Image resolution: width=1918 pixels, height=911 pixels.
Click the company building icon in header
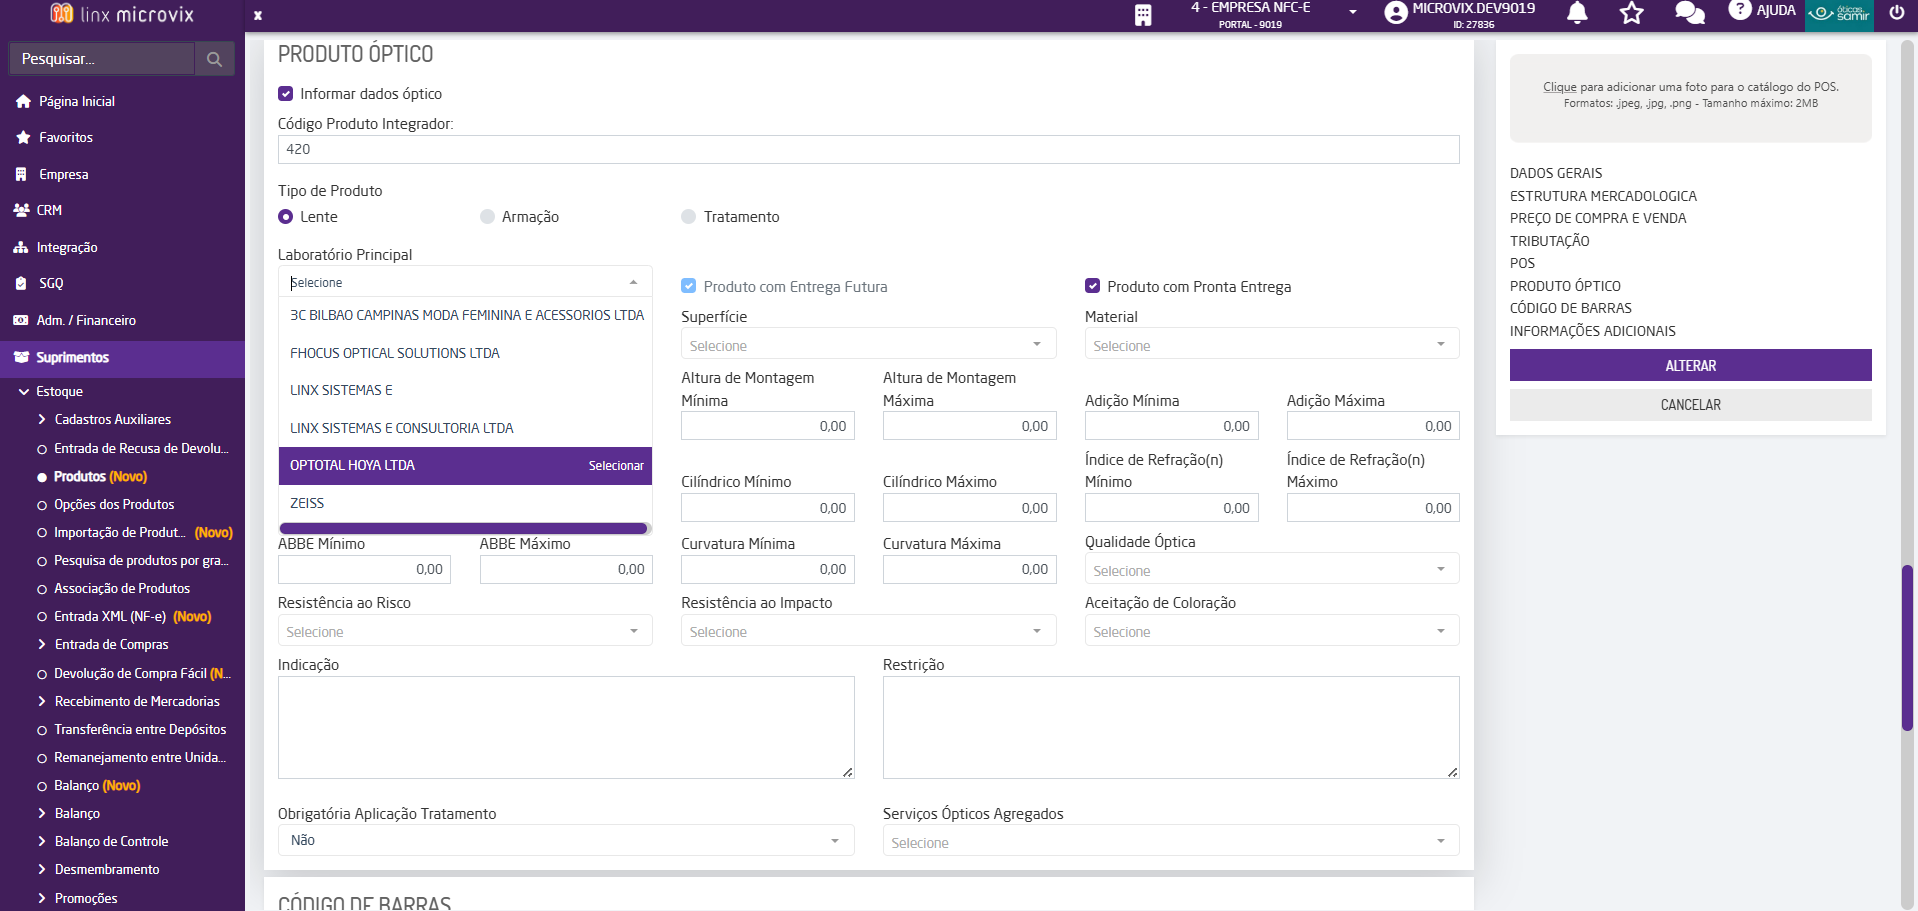(x=1143, y=14)
